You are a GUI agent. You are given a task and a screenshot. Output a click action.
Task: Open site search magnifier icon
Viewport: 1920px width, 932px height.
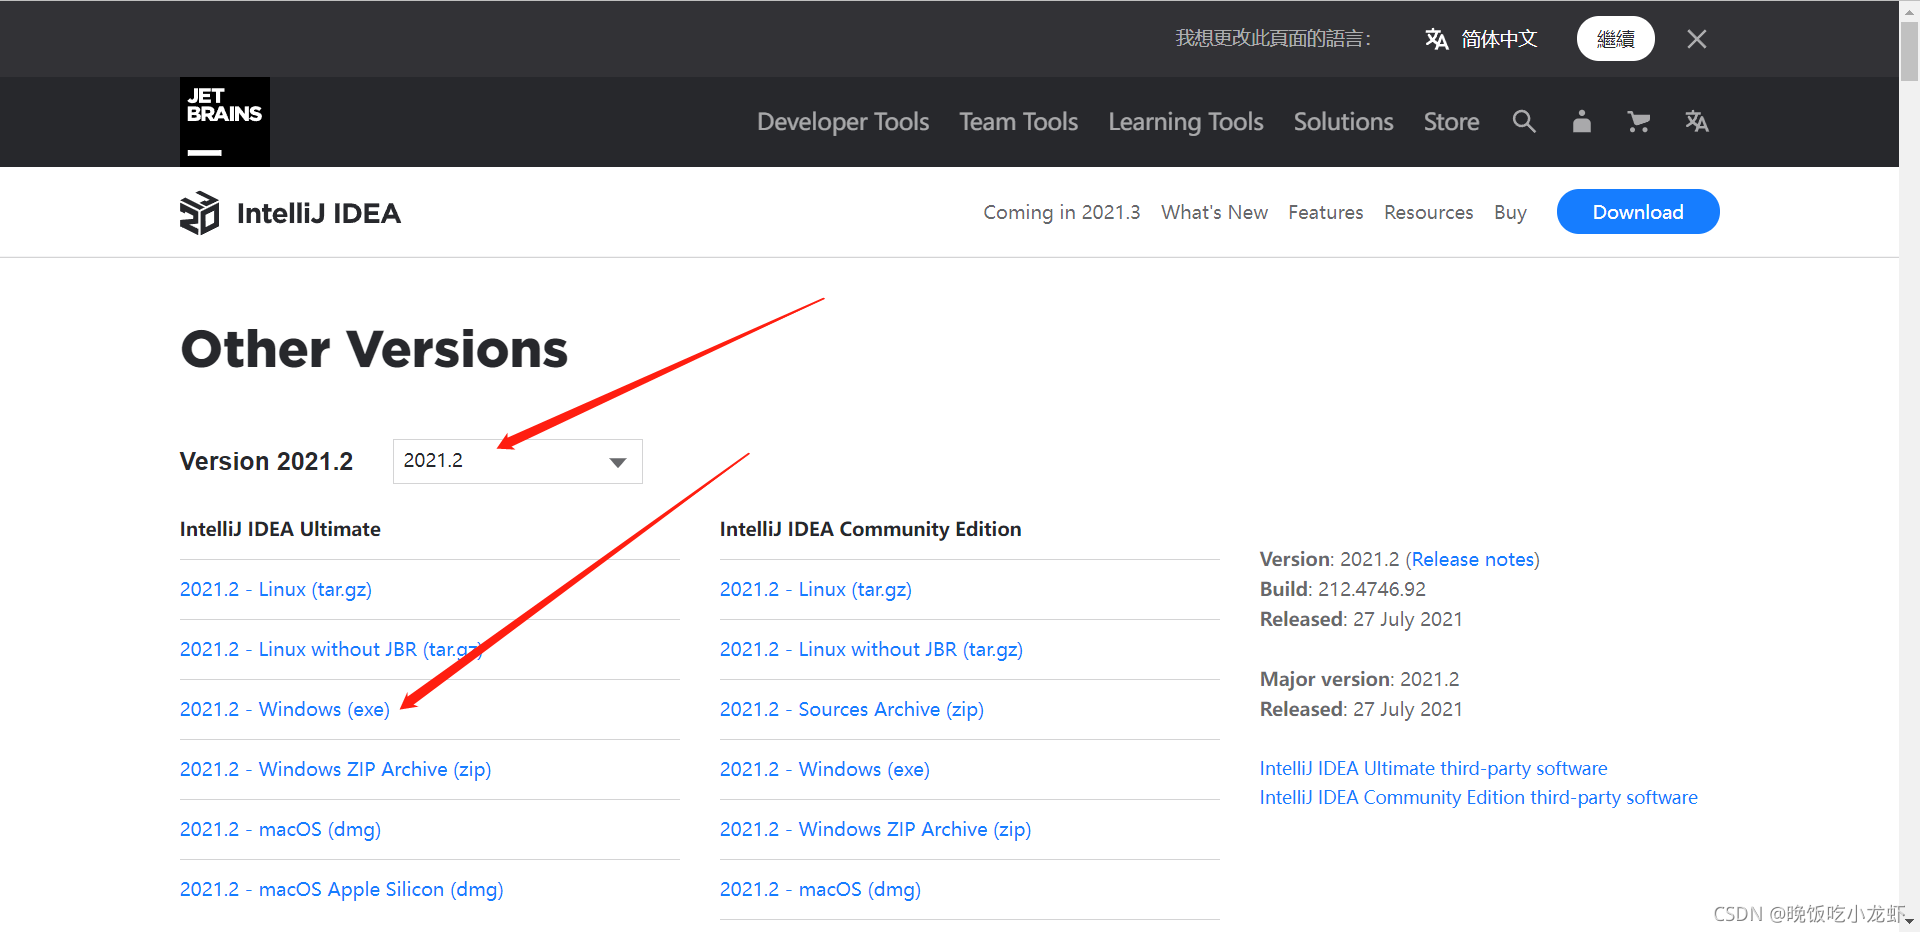pos(1523,122)
